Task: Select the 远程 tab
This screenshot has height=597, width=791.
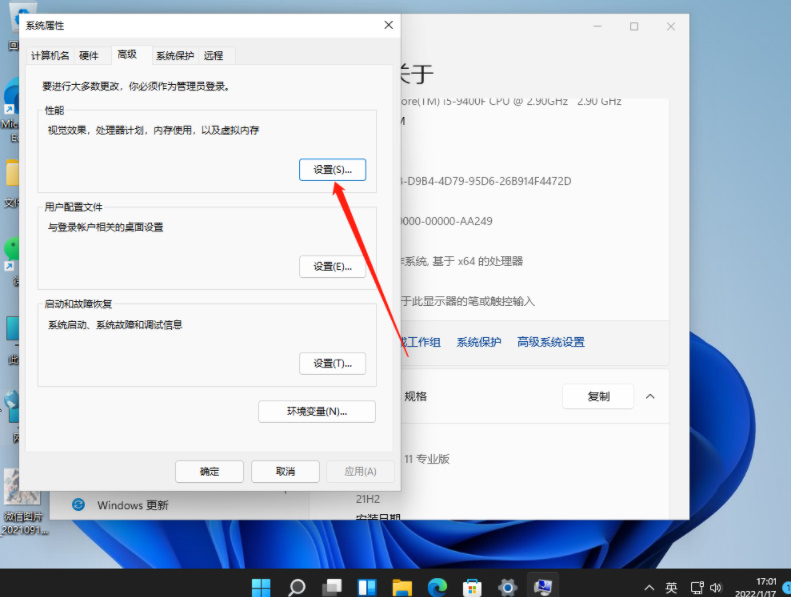Action: (213, 56)
